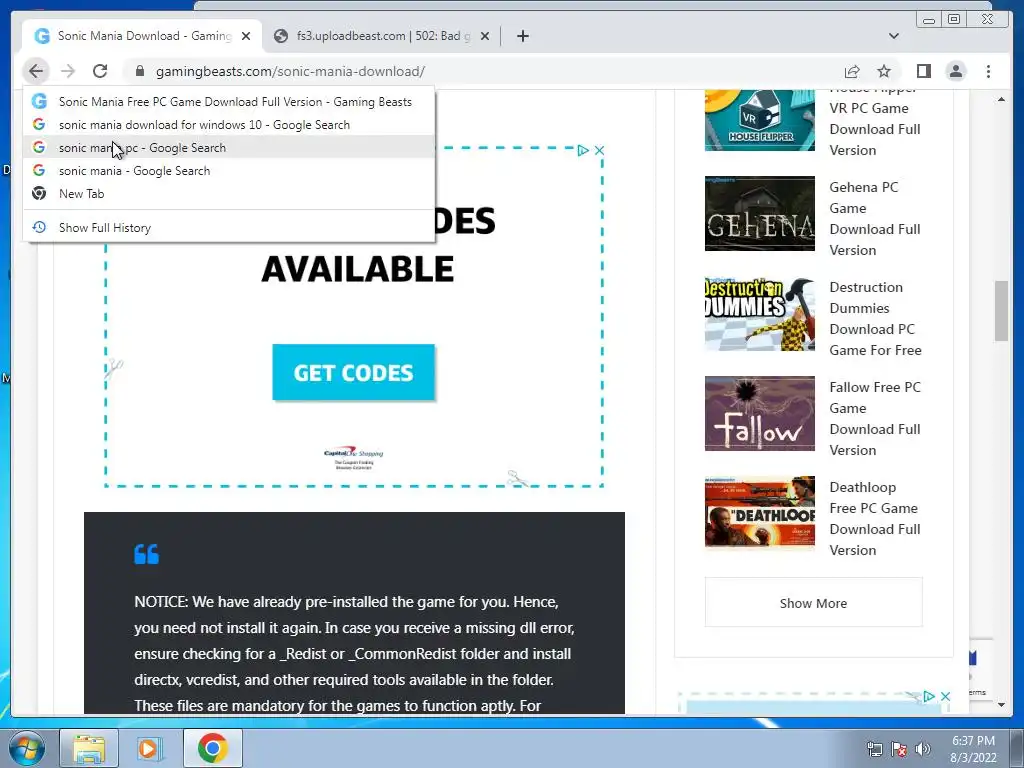Bookmark this page with the star icon
The width and height of the screenshot is (1024, 768).
pos(884,71)
